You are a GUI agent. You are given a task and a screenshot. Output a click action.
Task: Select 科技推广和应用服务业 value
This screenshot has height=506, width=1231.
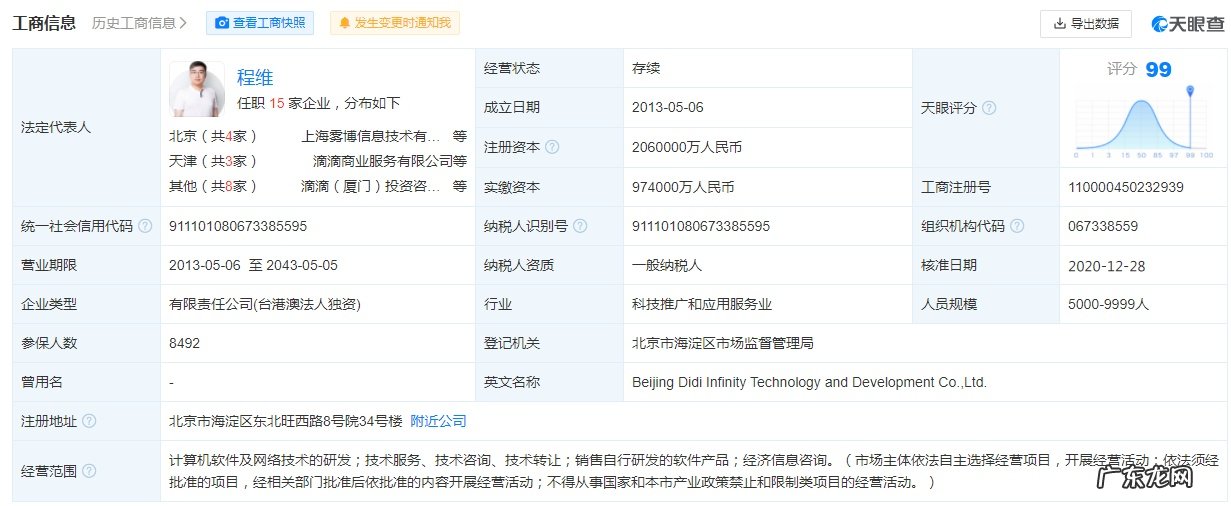click(x=702, y=304)
